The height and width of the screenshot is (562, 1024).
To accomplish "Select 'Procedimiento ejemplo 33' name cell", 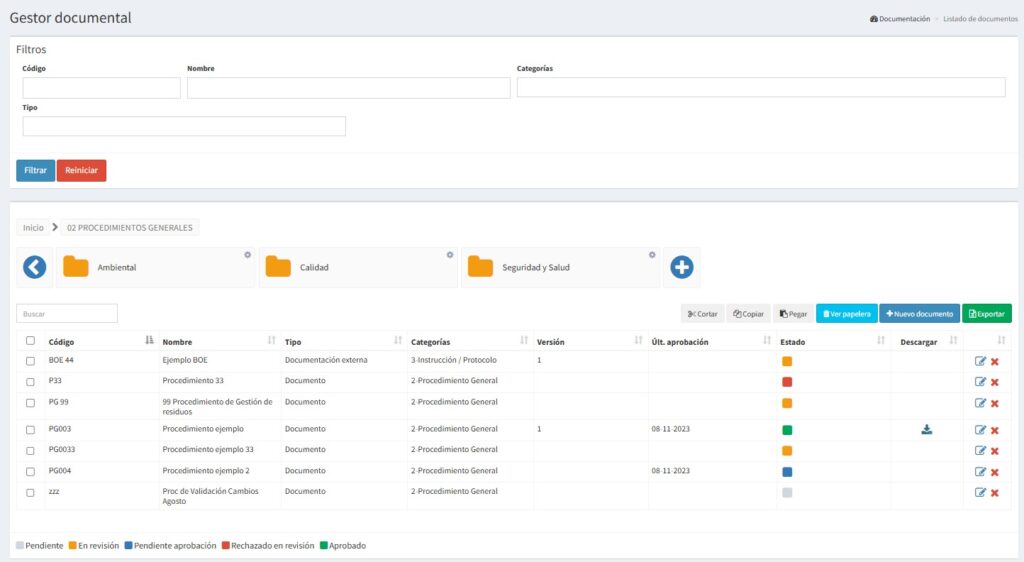I will (x=208, y=449).
